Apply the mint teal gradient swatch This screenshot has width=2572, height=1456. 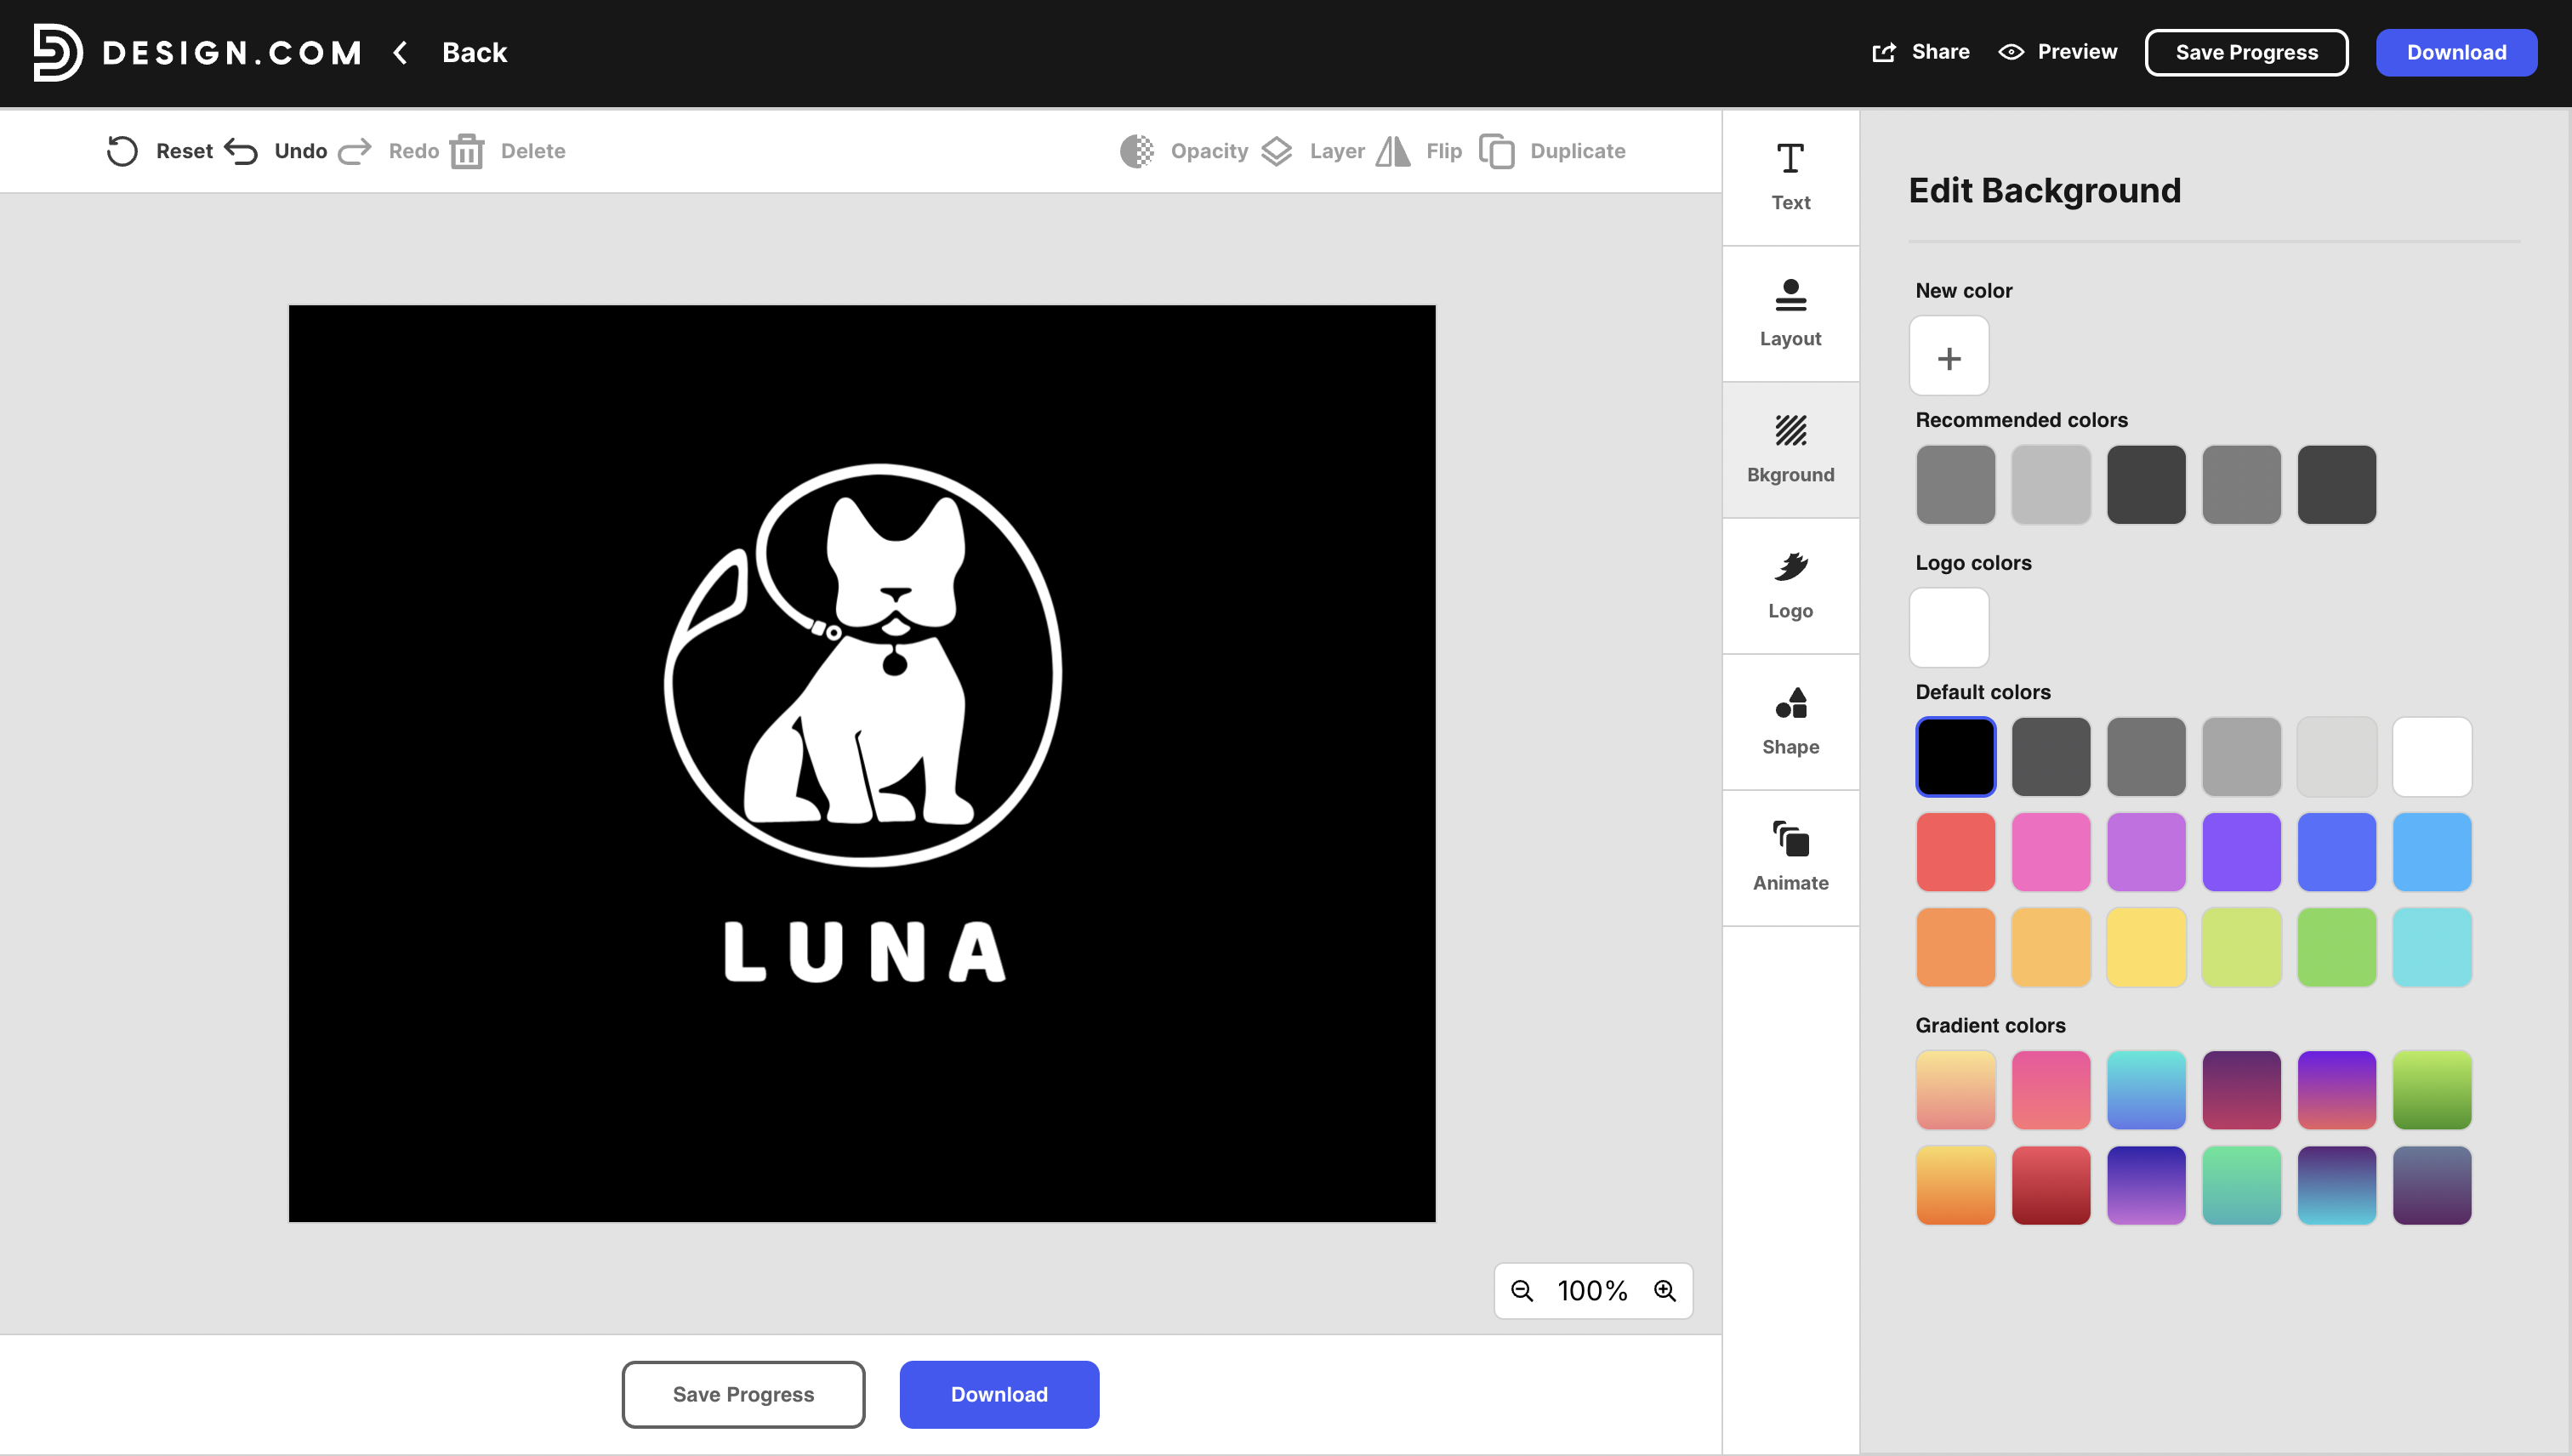tap(2241, 1185)
